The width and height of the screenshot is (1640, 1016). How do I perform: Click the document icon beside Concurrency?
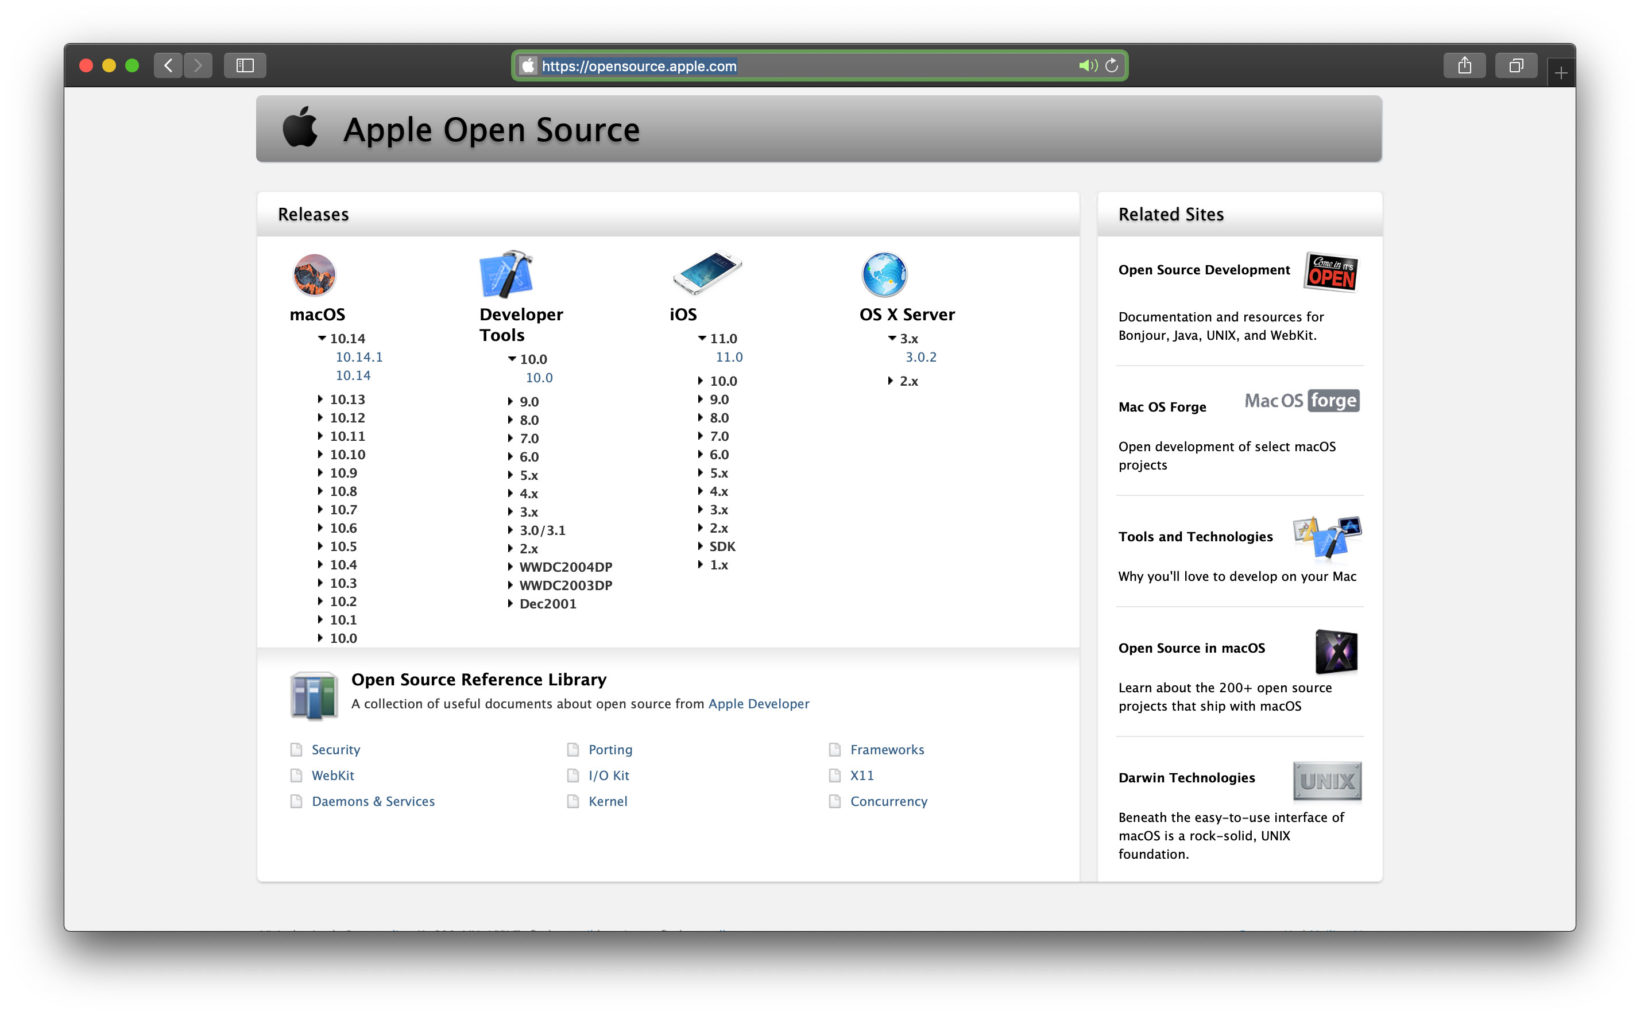[x=835, y=802]
